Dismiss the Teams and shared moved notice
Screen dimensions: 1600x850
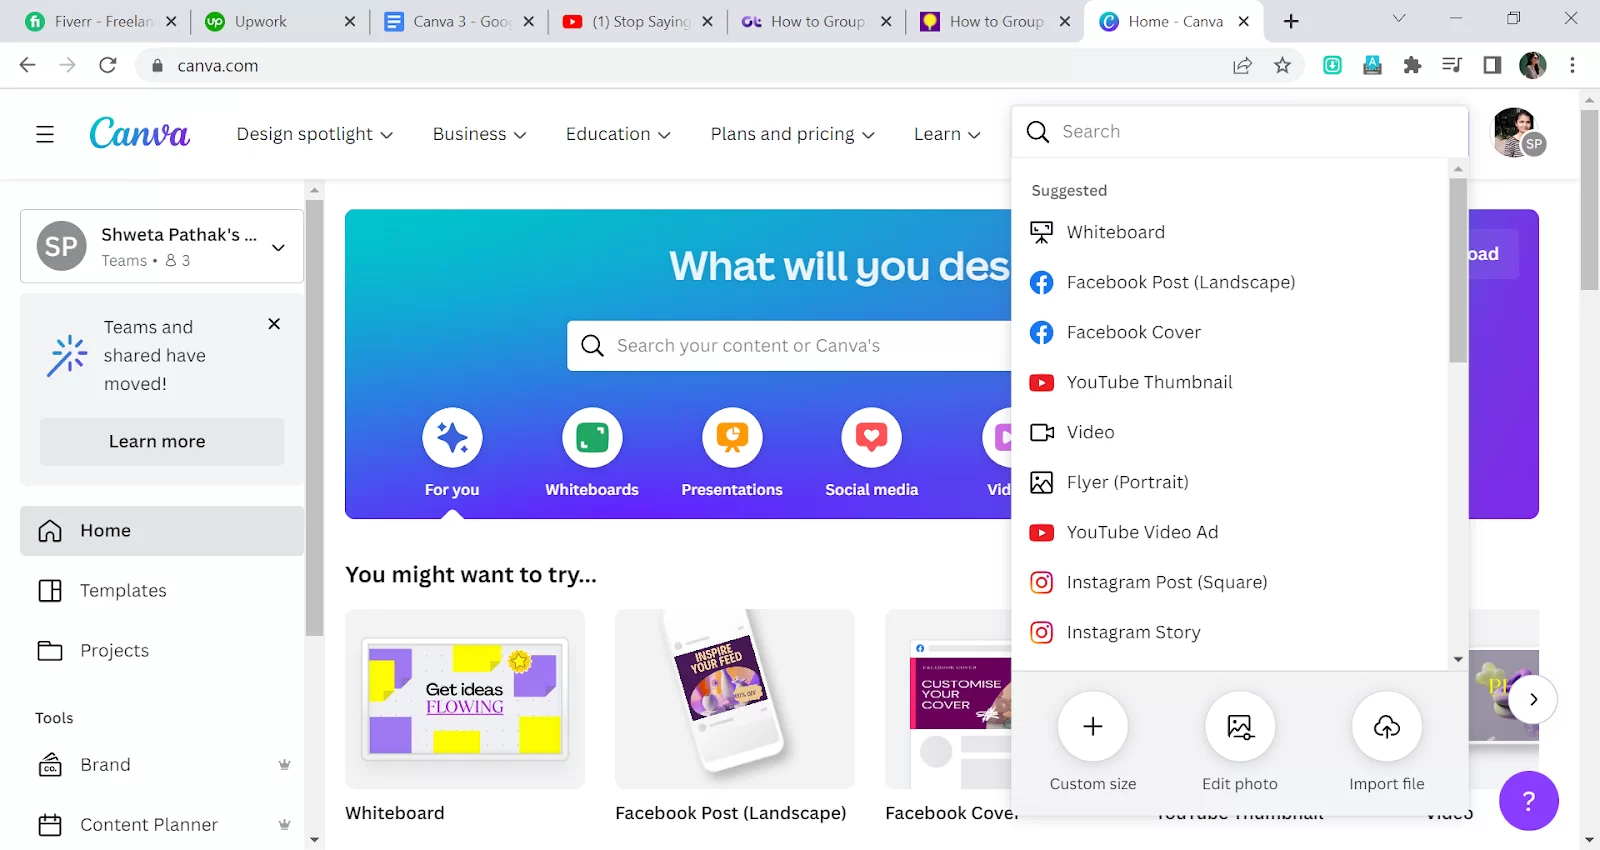click(274, 324)
